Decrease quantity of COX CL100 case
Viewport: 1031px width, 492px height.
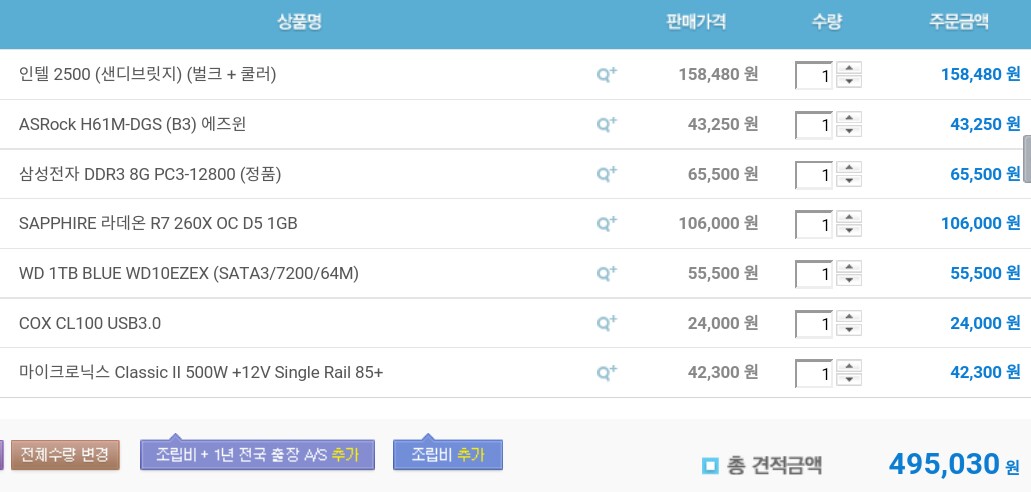[849, 330]
